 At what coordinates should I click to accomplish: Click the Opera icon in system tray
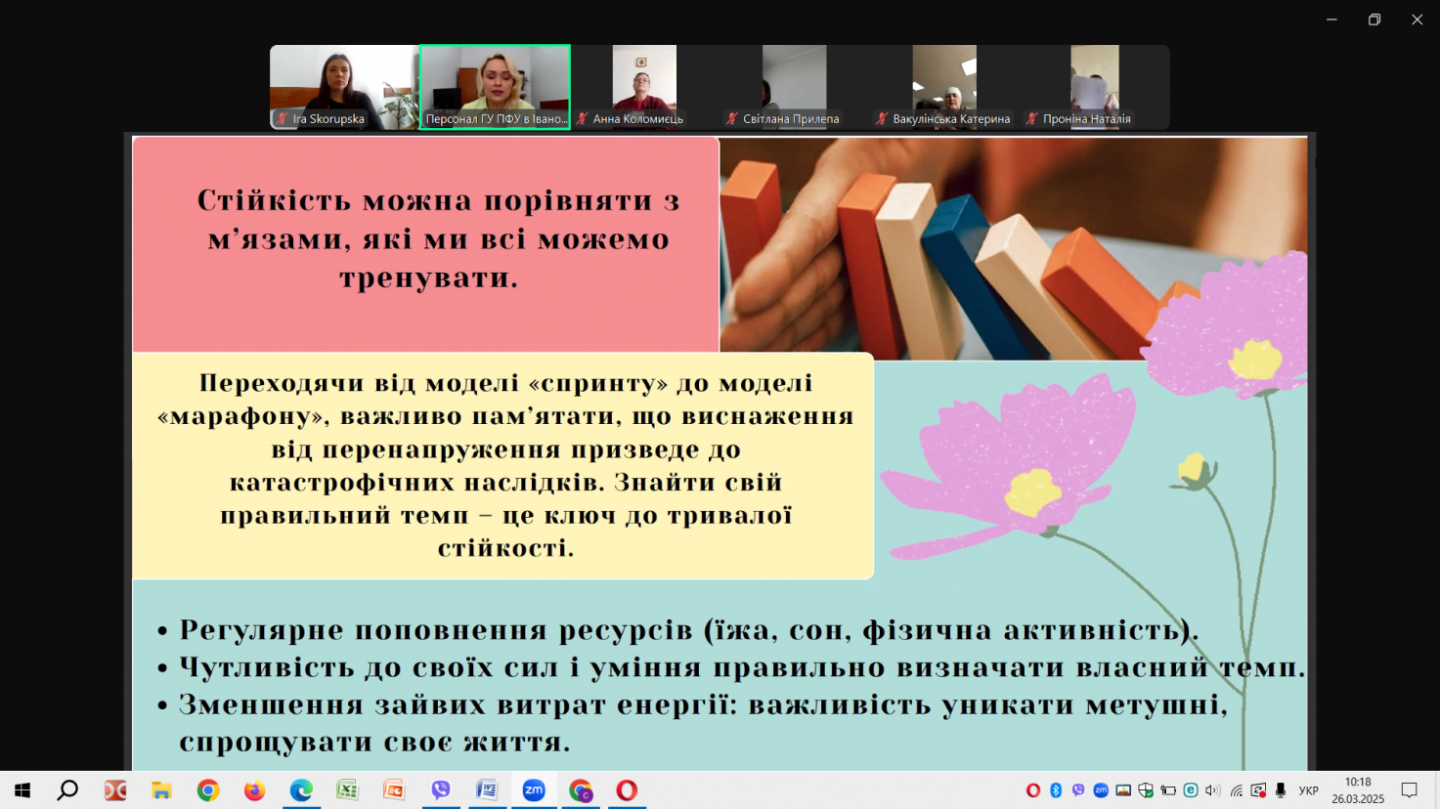1033,790
